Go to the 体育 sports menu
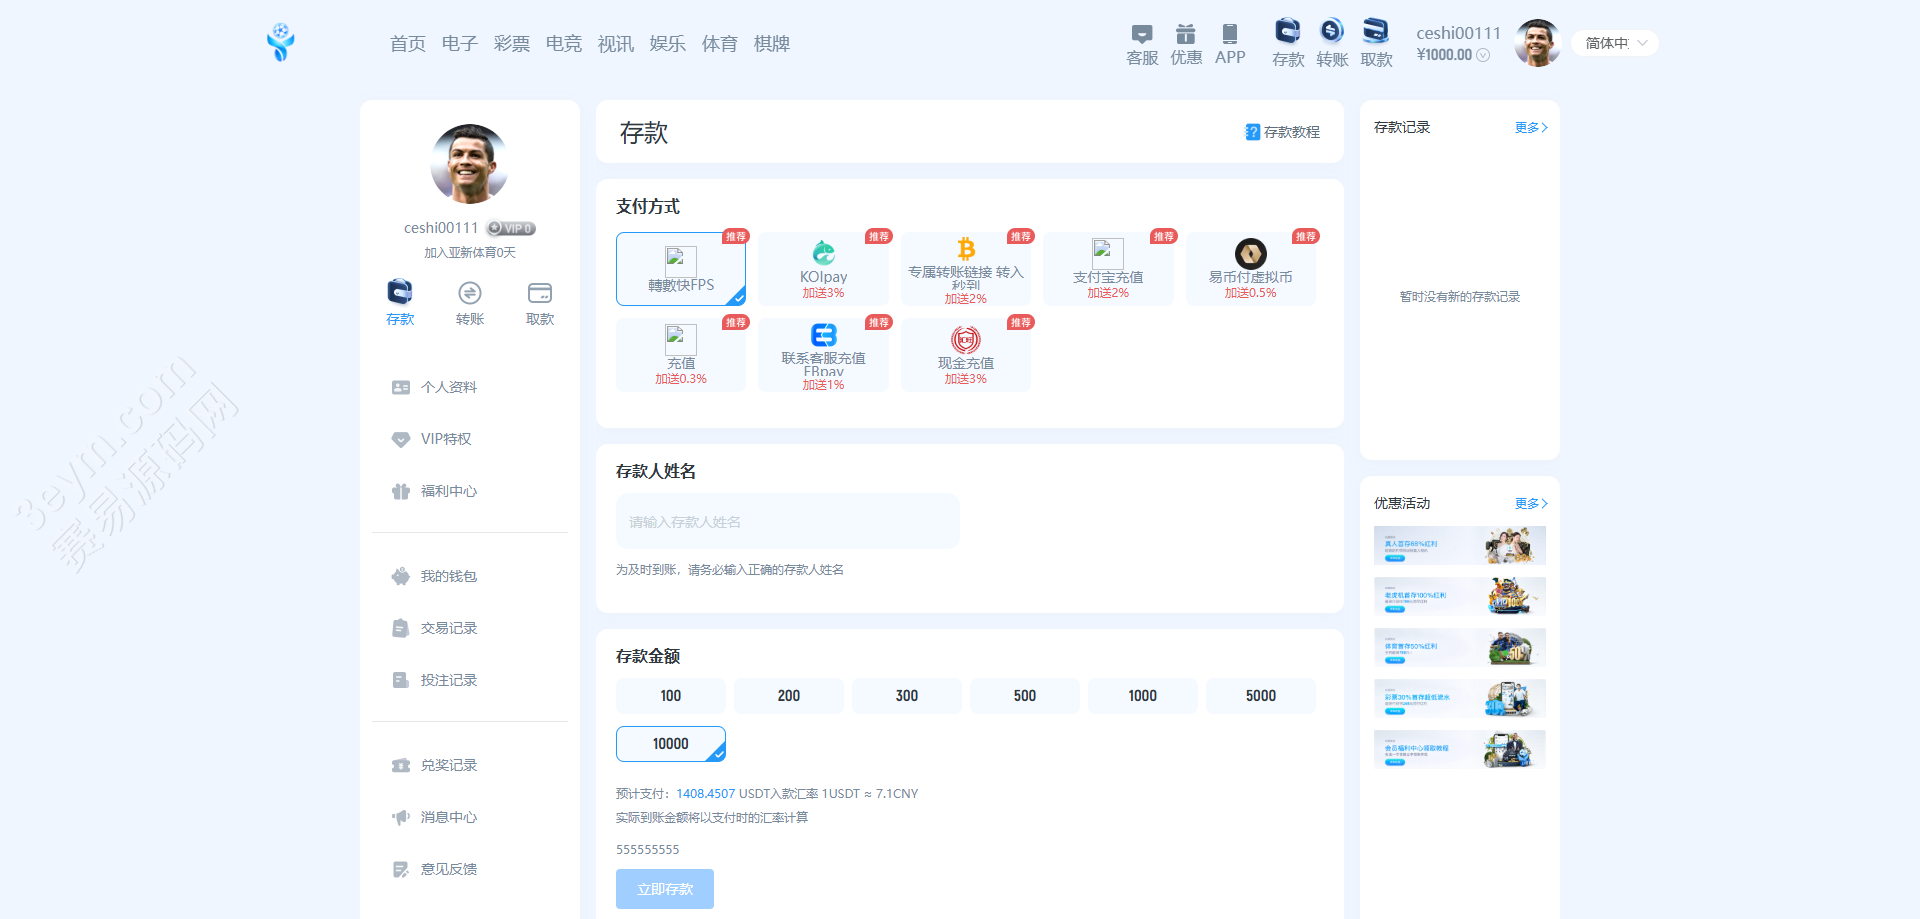Viewport: 1920px width, 919px height. pos(719,44)
